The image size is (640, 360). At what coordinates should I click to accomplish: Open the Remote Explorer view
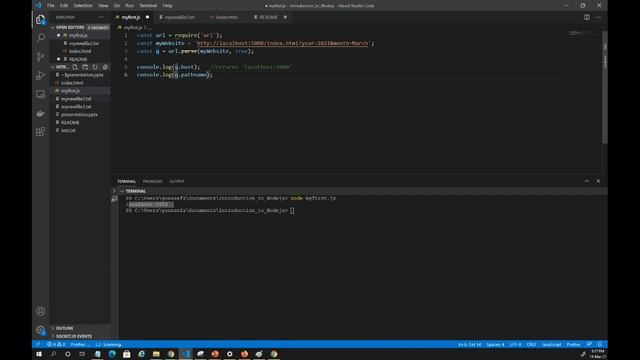40,94
